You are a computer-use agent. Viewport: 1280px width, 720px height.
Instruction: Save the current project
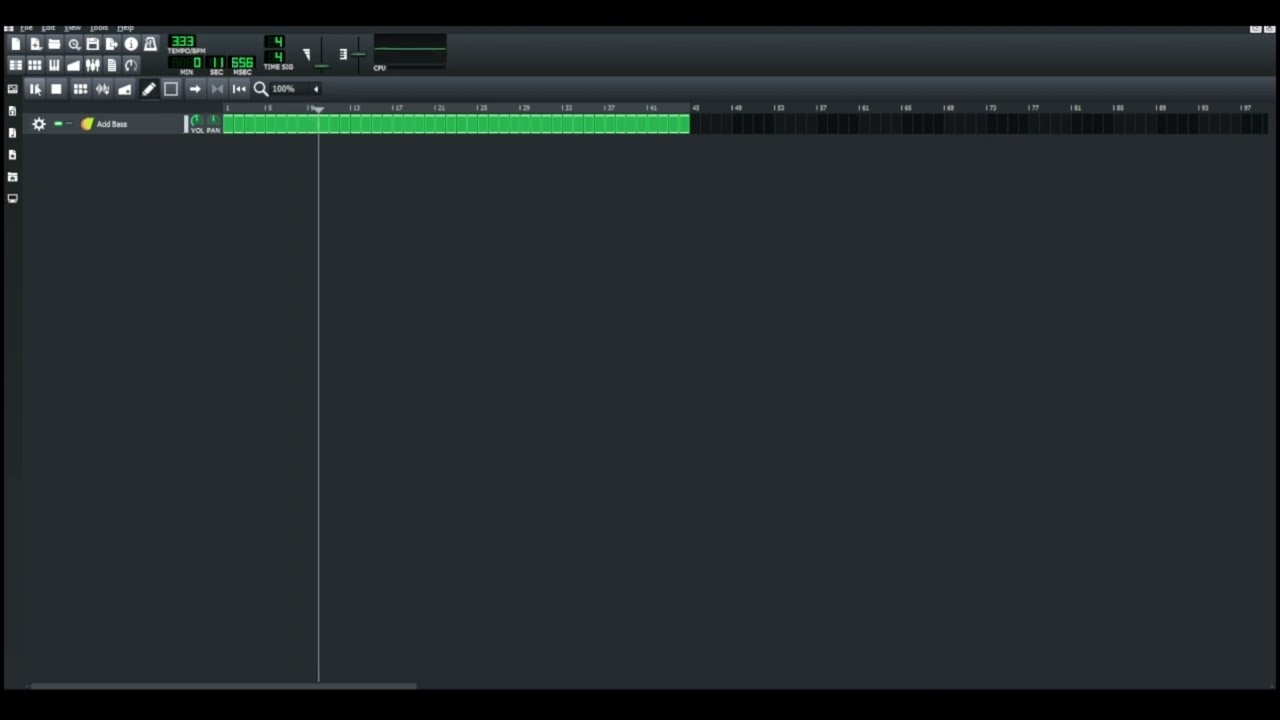coord(92,44)
